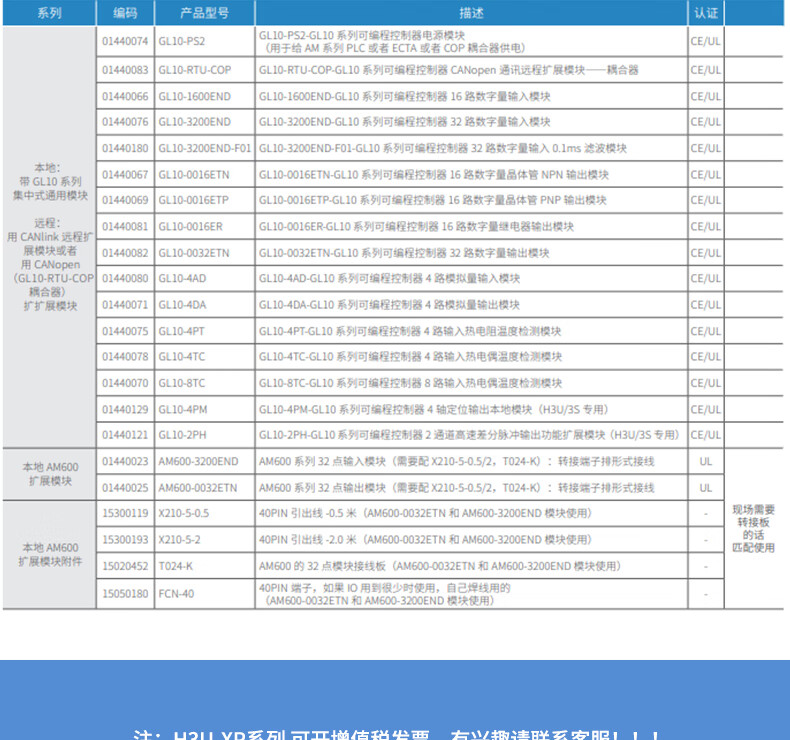Image resolution: width=790 pixels, height=740 pixels.
Task: Select model cell FCN-40
Action: [205, 594]
